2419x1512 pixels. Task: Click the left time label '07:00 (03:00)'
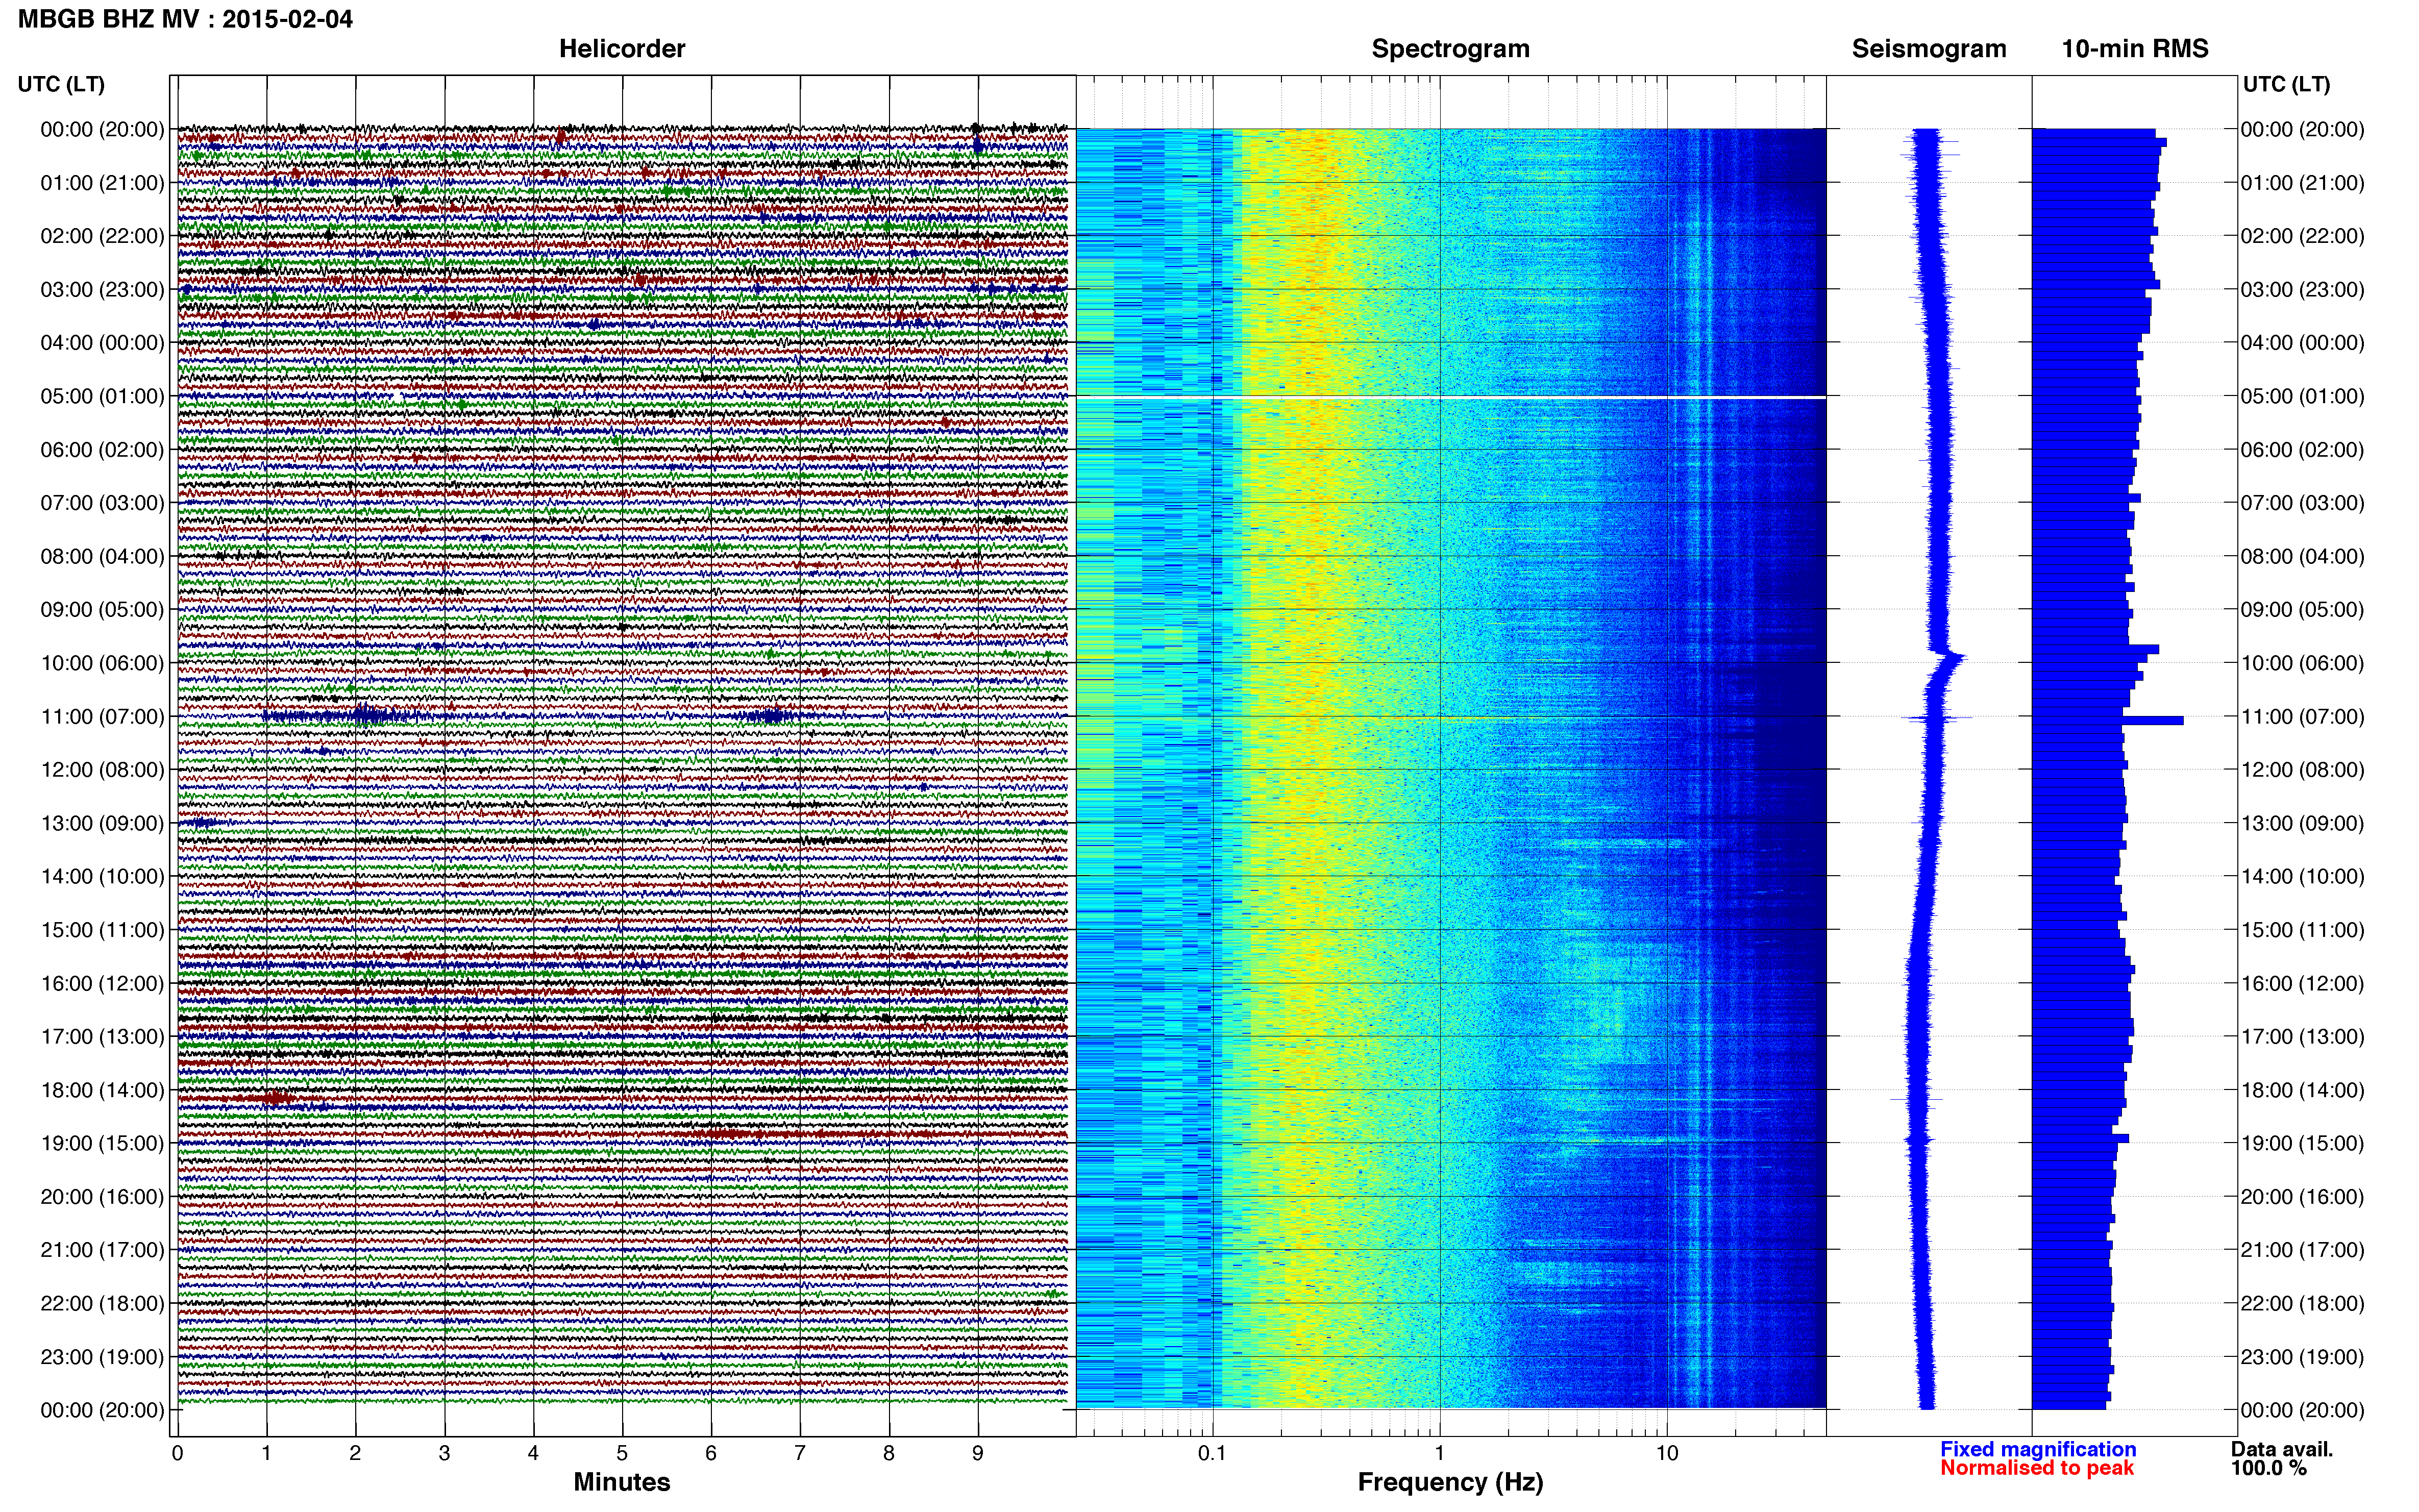(x=102, y=503)
